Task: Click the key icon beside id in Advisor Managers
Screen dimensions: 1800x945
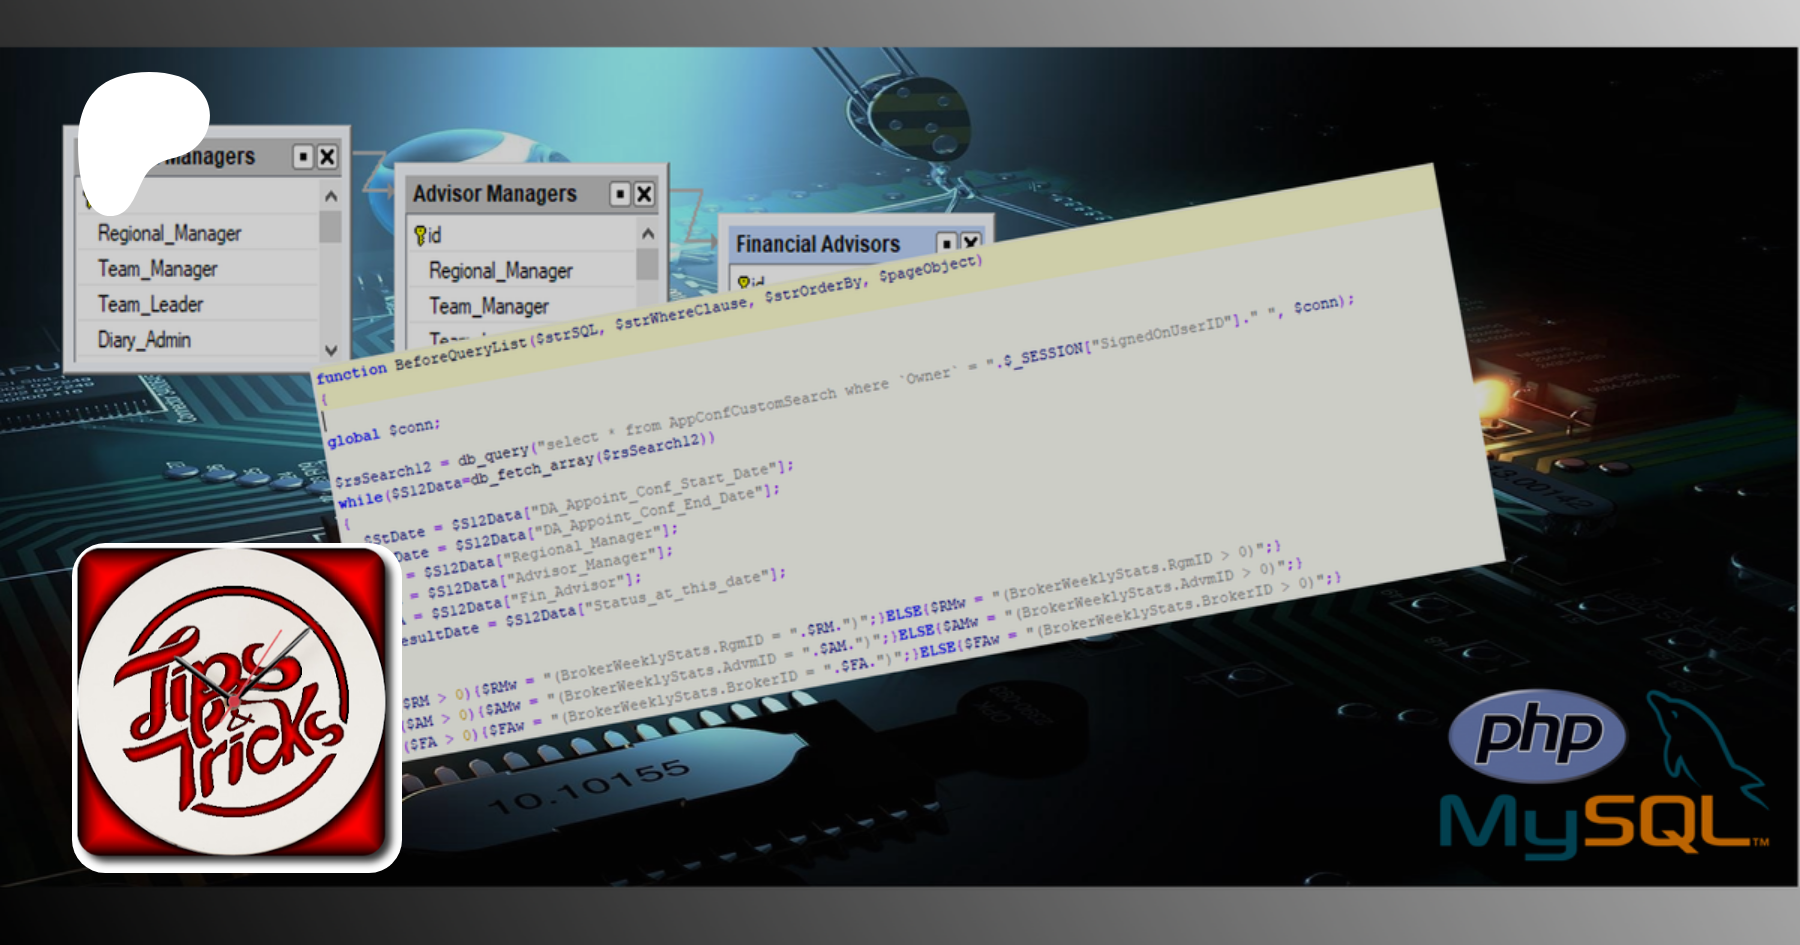Action: pos(421,235)
